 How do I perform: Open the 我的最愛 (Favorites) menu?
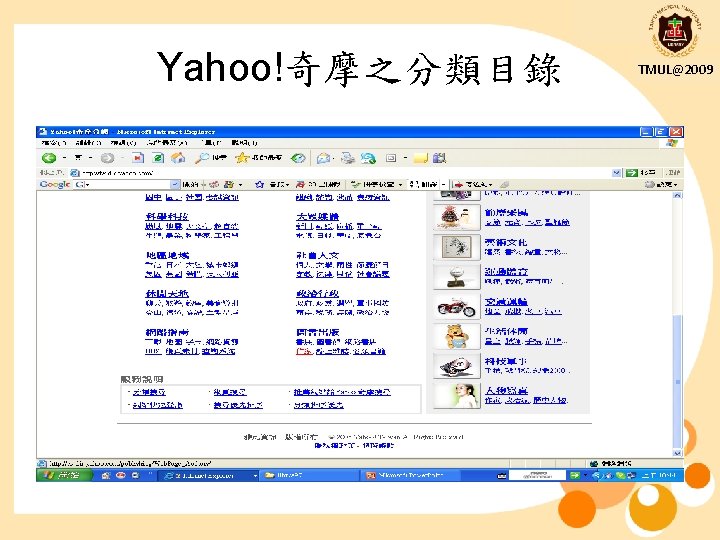[x=167, y=143]
